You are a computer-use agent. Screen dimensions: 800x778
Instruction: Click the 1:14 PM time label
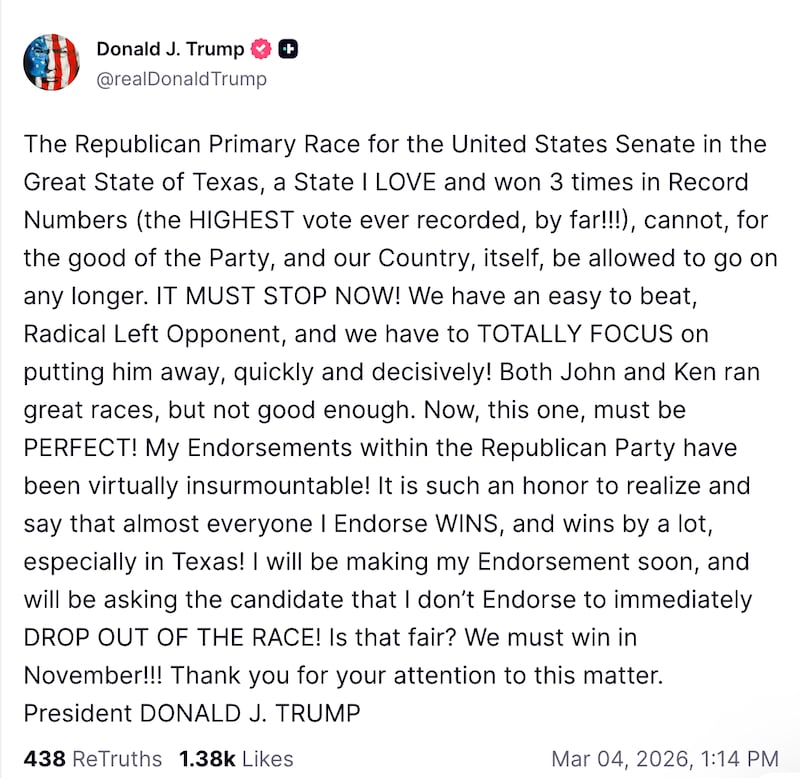(x=738, y=759)
